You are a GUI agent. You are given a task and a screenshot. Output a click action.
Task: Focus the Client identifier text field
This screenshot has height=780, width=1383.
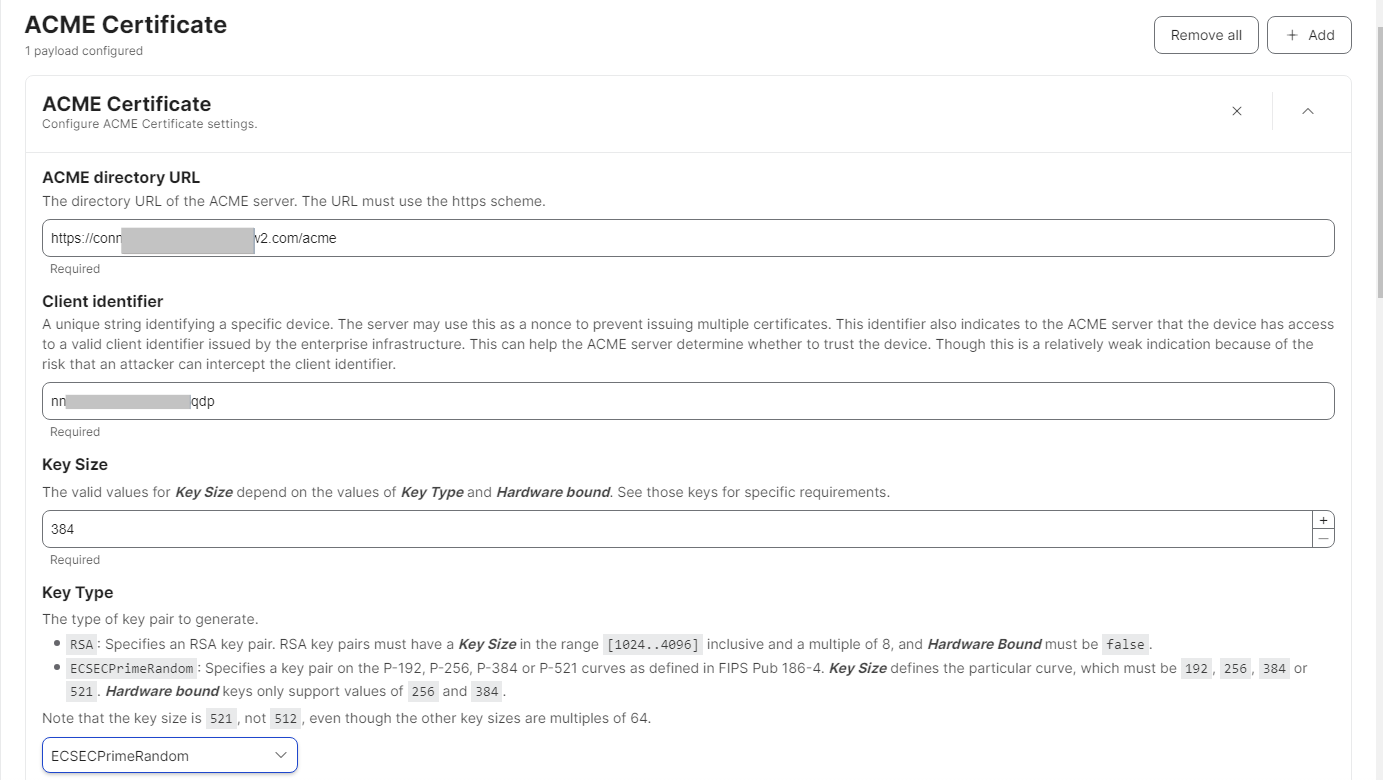click(x=700, y=401)
